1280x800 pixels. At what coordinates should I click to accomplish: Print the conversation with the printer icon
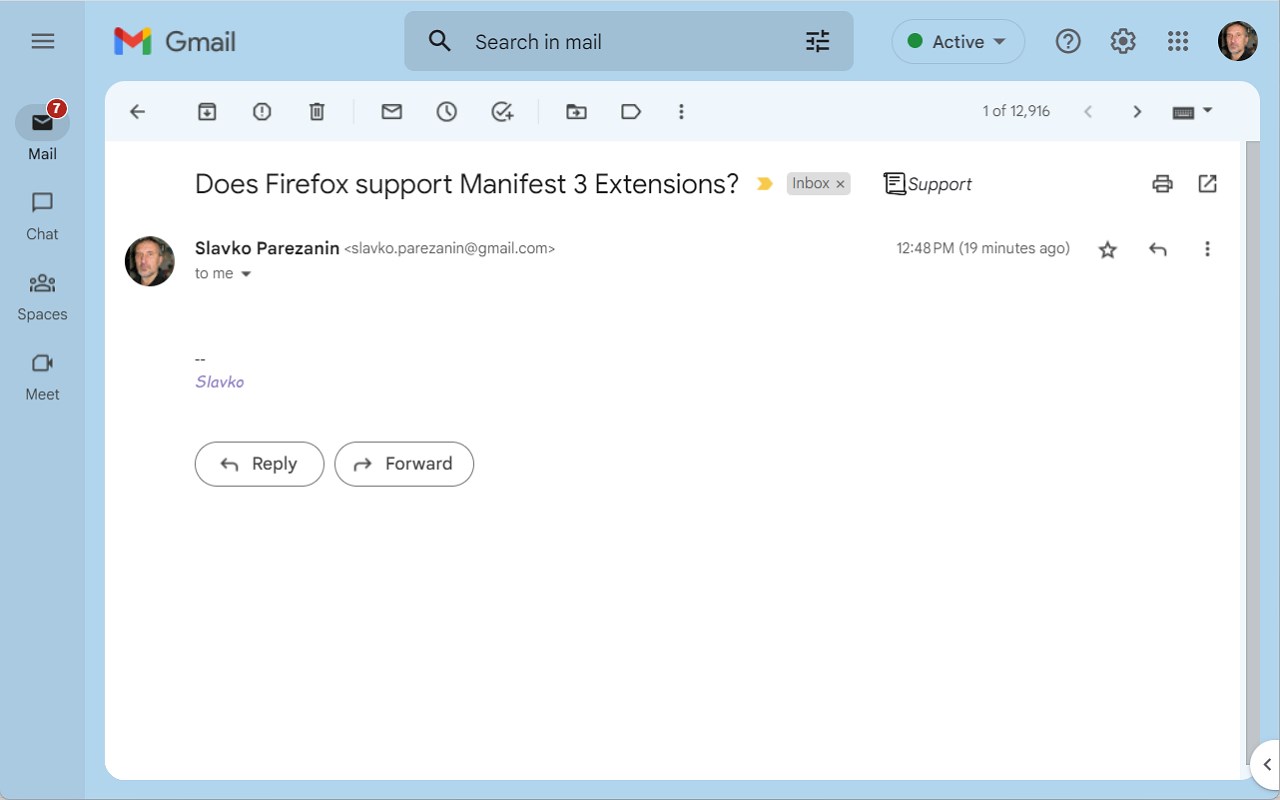pos(1162,184)
